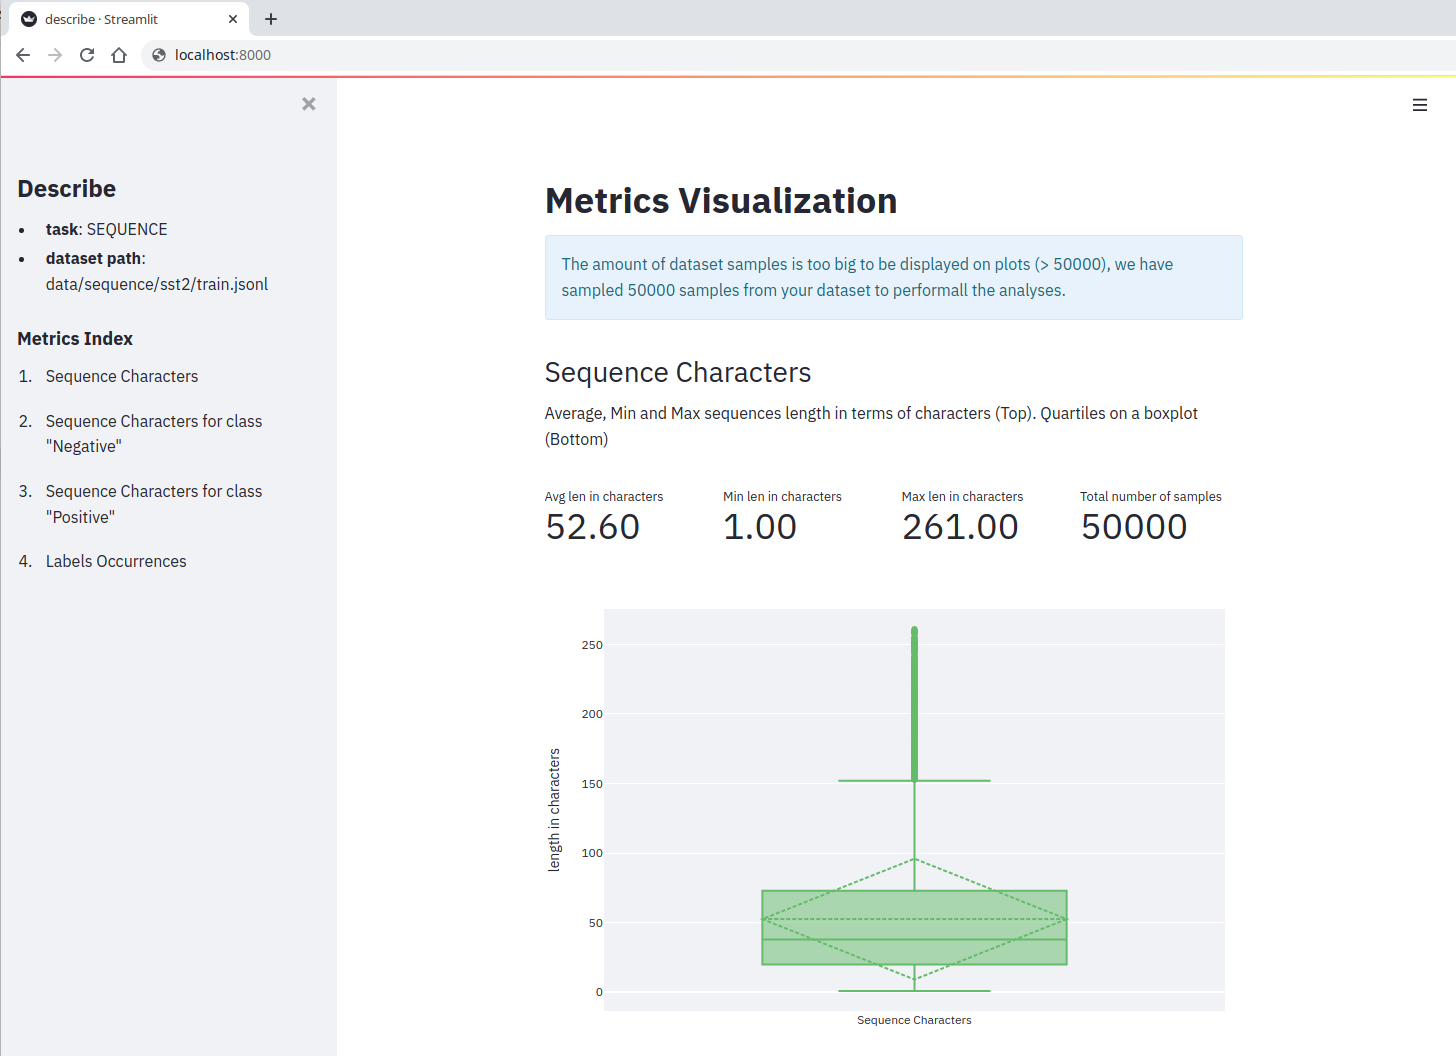Screen dimensions: 1456x1056
Task: Click the Sequence Characters x-axis label
Action: tap(914, 1020)
